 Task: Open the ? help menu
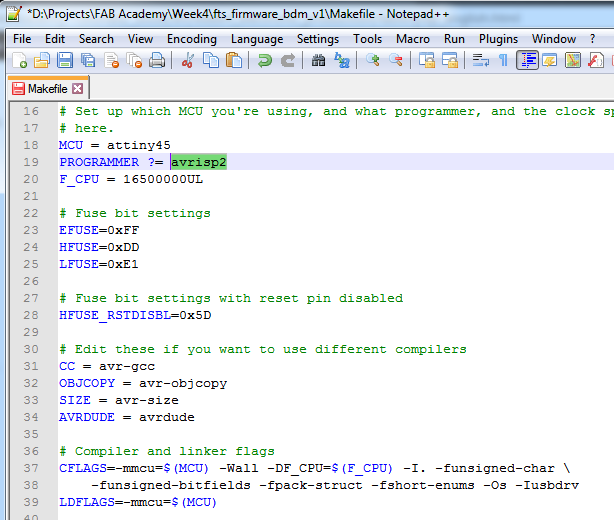[x=592, y=39]
